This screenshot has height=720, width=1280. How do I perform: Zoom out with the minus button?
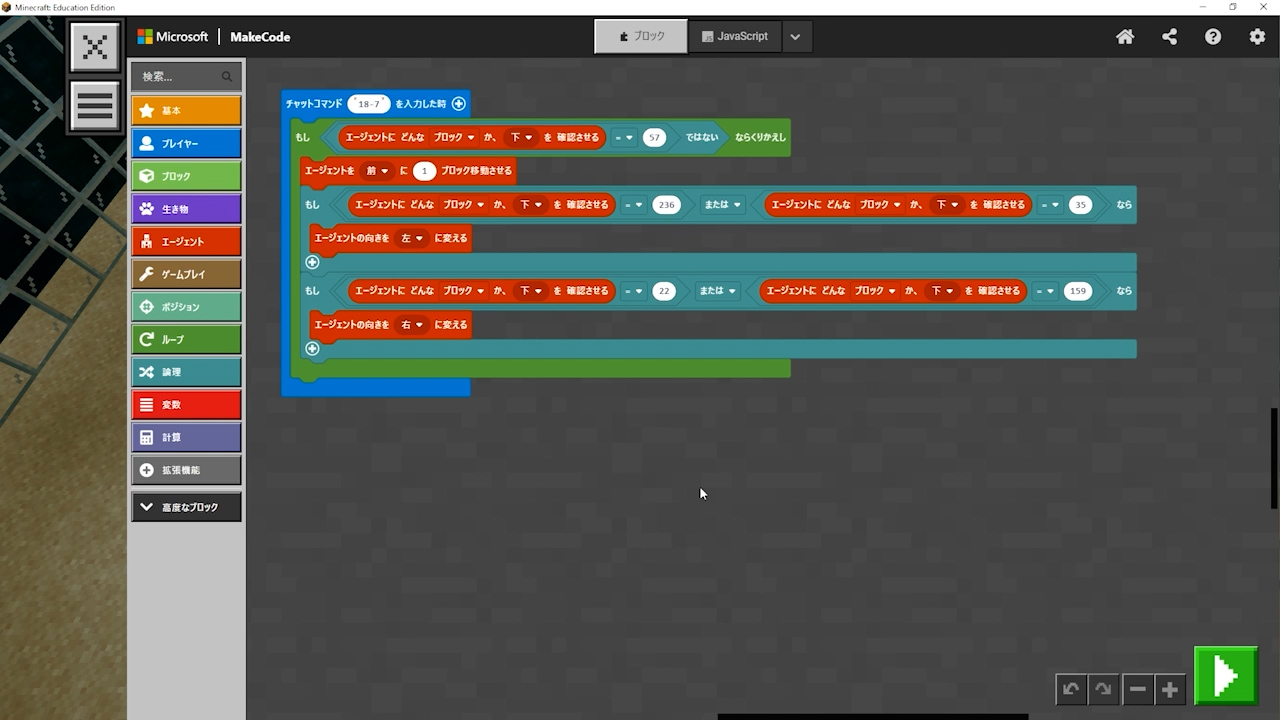pos(1137,689)
